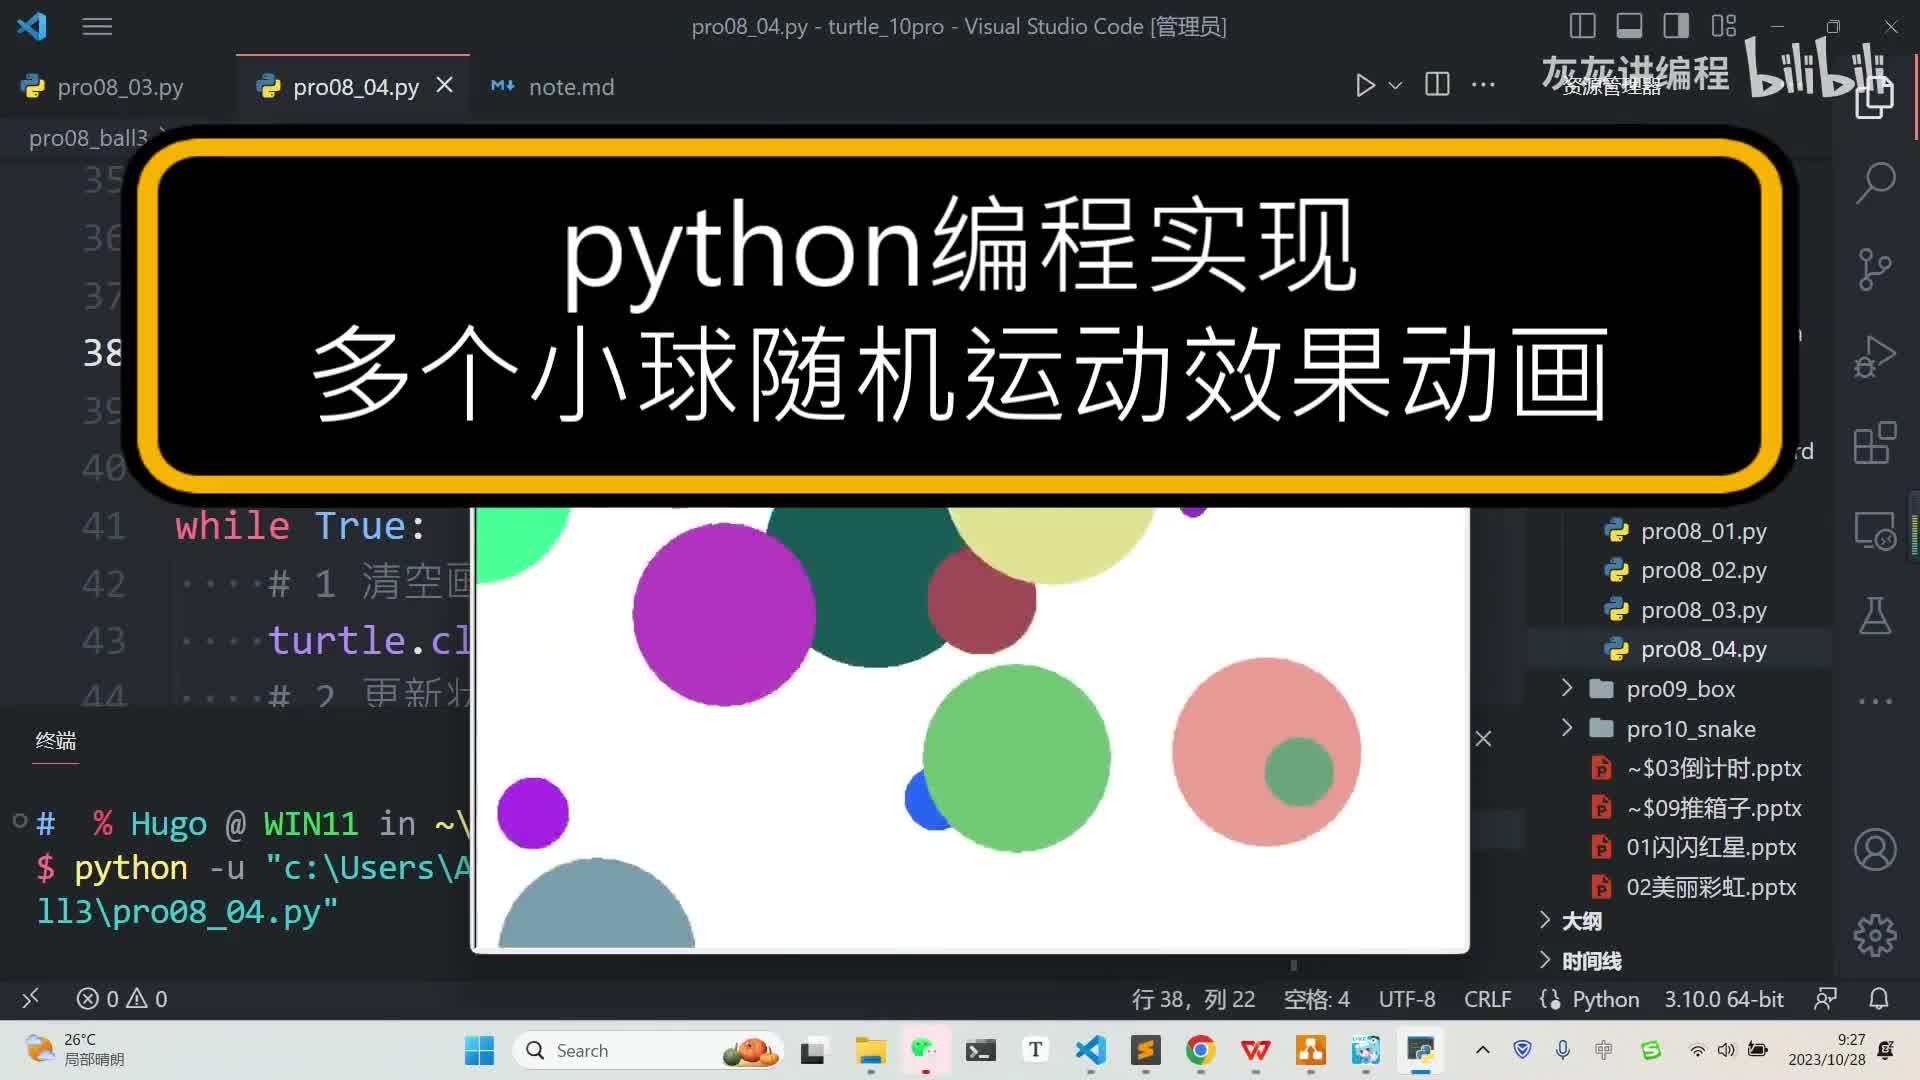Select Python language mode in status bar
Screen dimensions: 1920x1080
(x=1605, y=999)
